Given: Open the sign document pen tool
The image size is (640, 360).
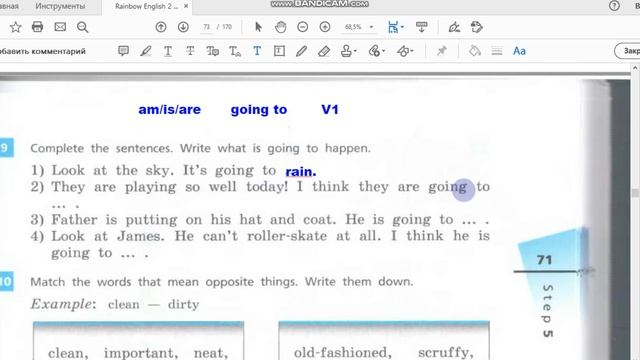Looking at the screenshot, I should pyautogui.click(x=454, y=27).
